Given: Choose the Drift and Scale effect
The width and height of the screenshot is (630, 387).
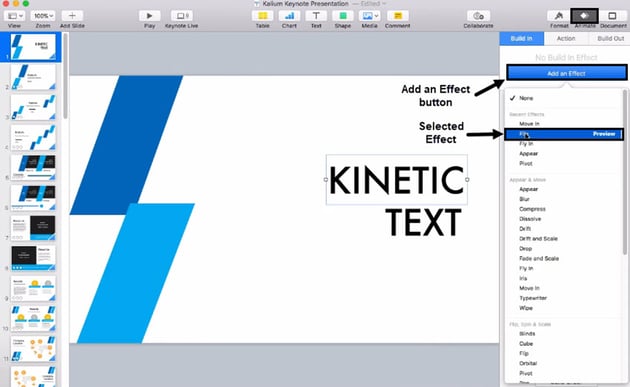Looking at the screenshot, I should pyautogui.click(x=538, y=239).
